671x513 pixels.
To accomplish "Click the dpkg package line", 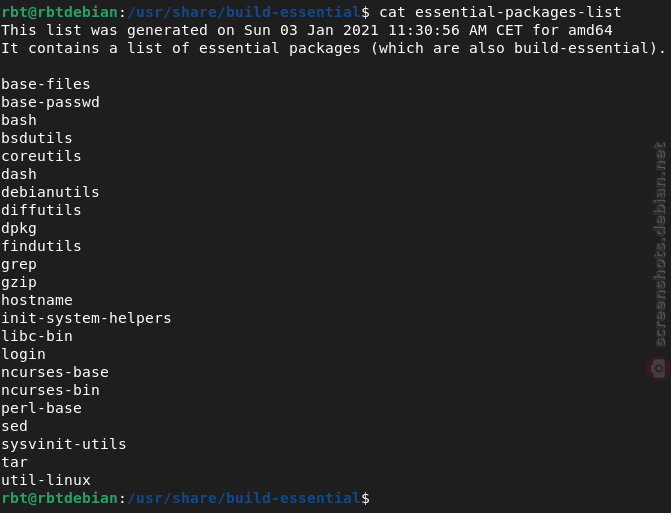I will 19,228.
